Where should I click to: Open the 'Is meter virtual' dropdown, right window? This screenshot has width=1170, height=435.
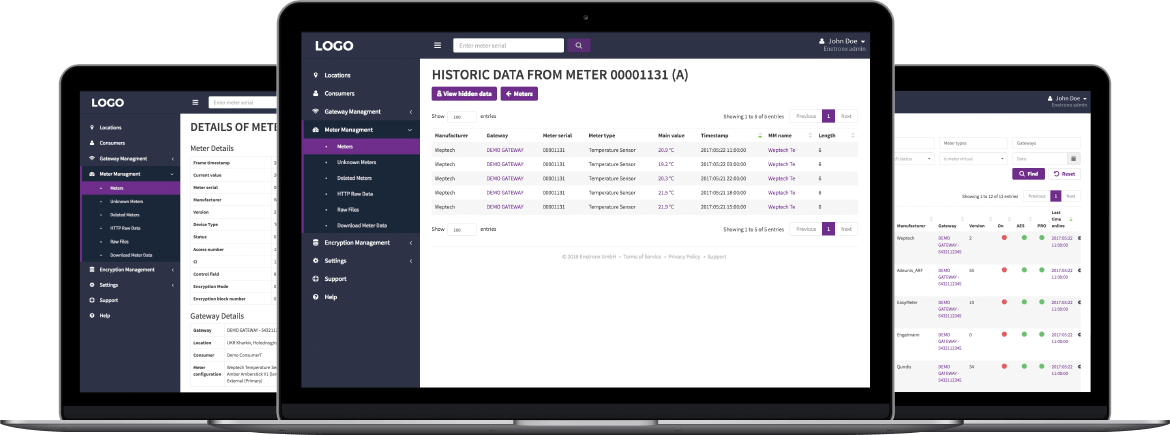tap(973, 158)
